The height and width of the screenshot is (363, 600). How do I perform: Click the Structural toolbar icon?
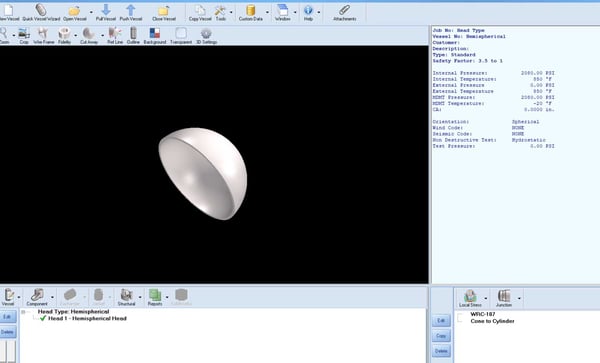(x=126, y=297)
